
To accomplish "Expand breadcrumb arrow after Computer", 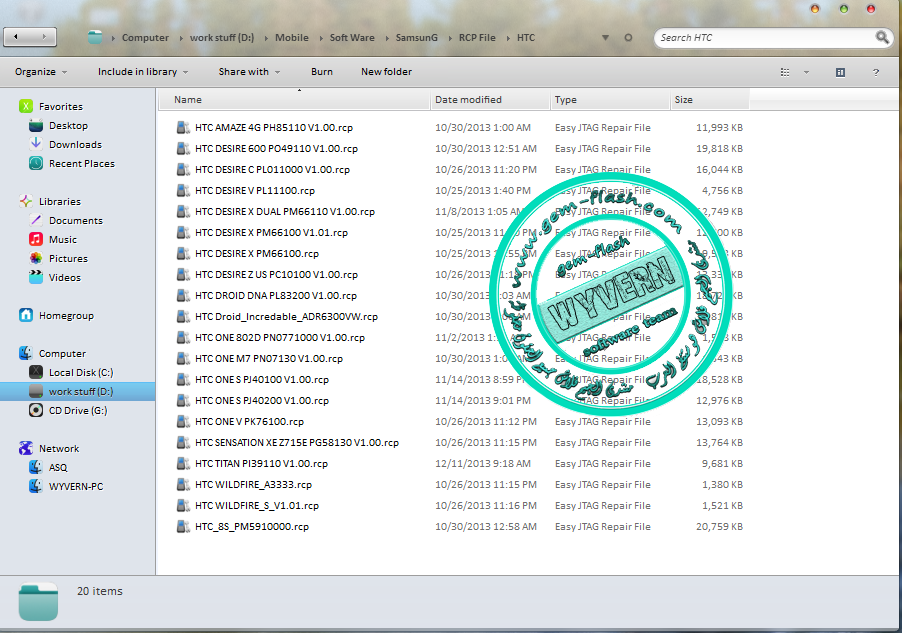I will pos(181,38).
